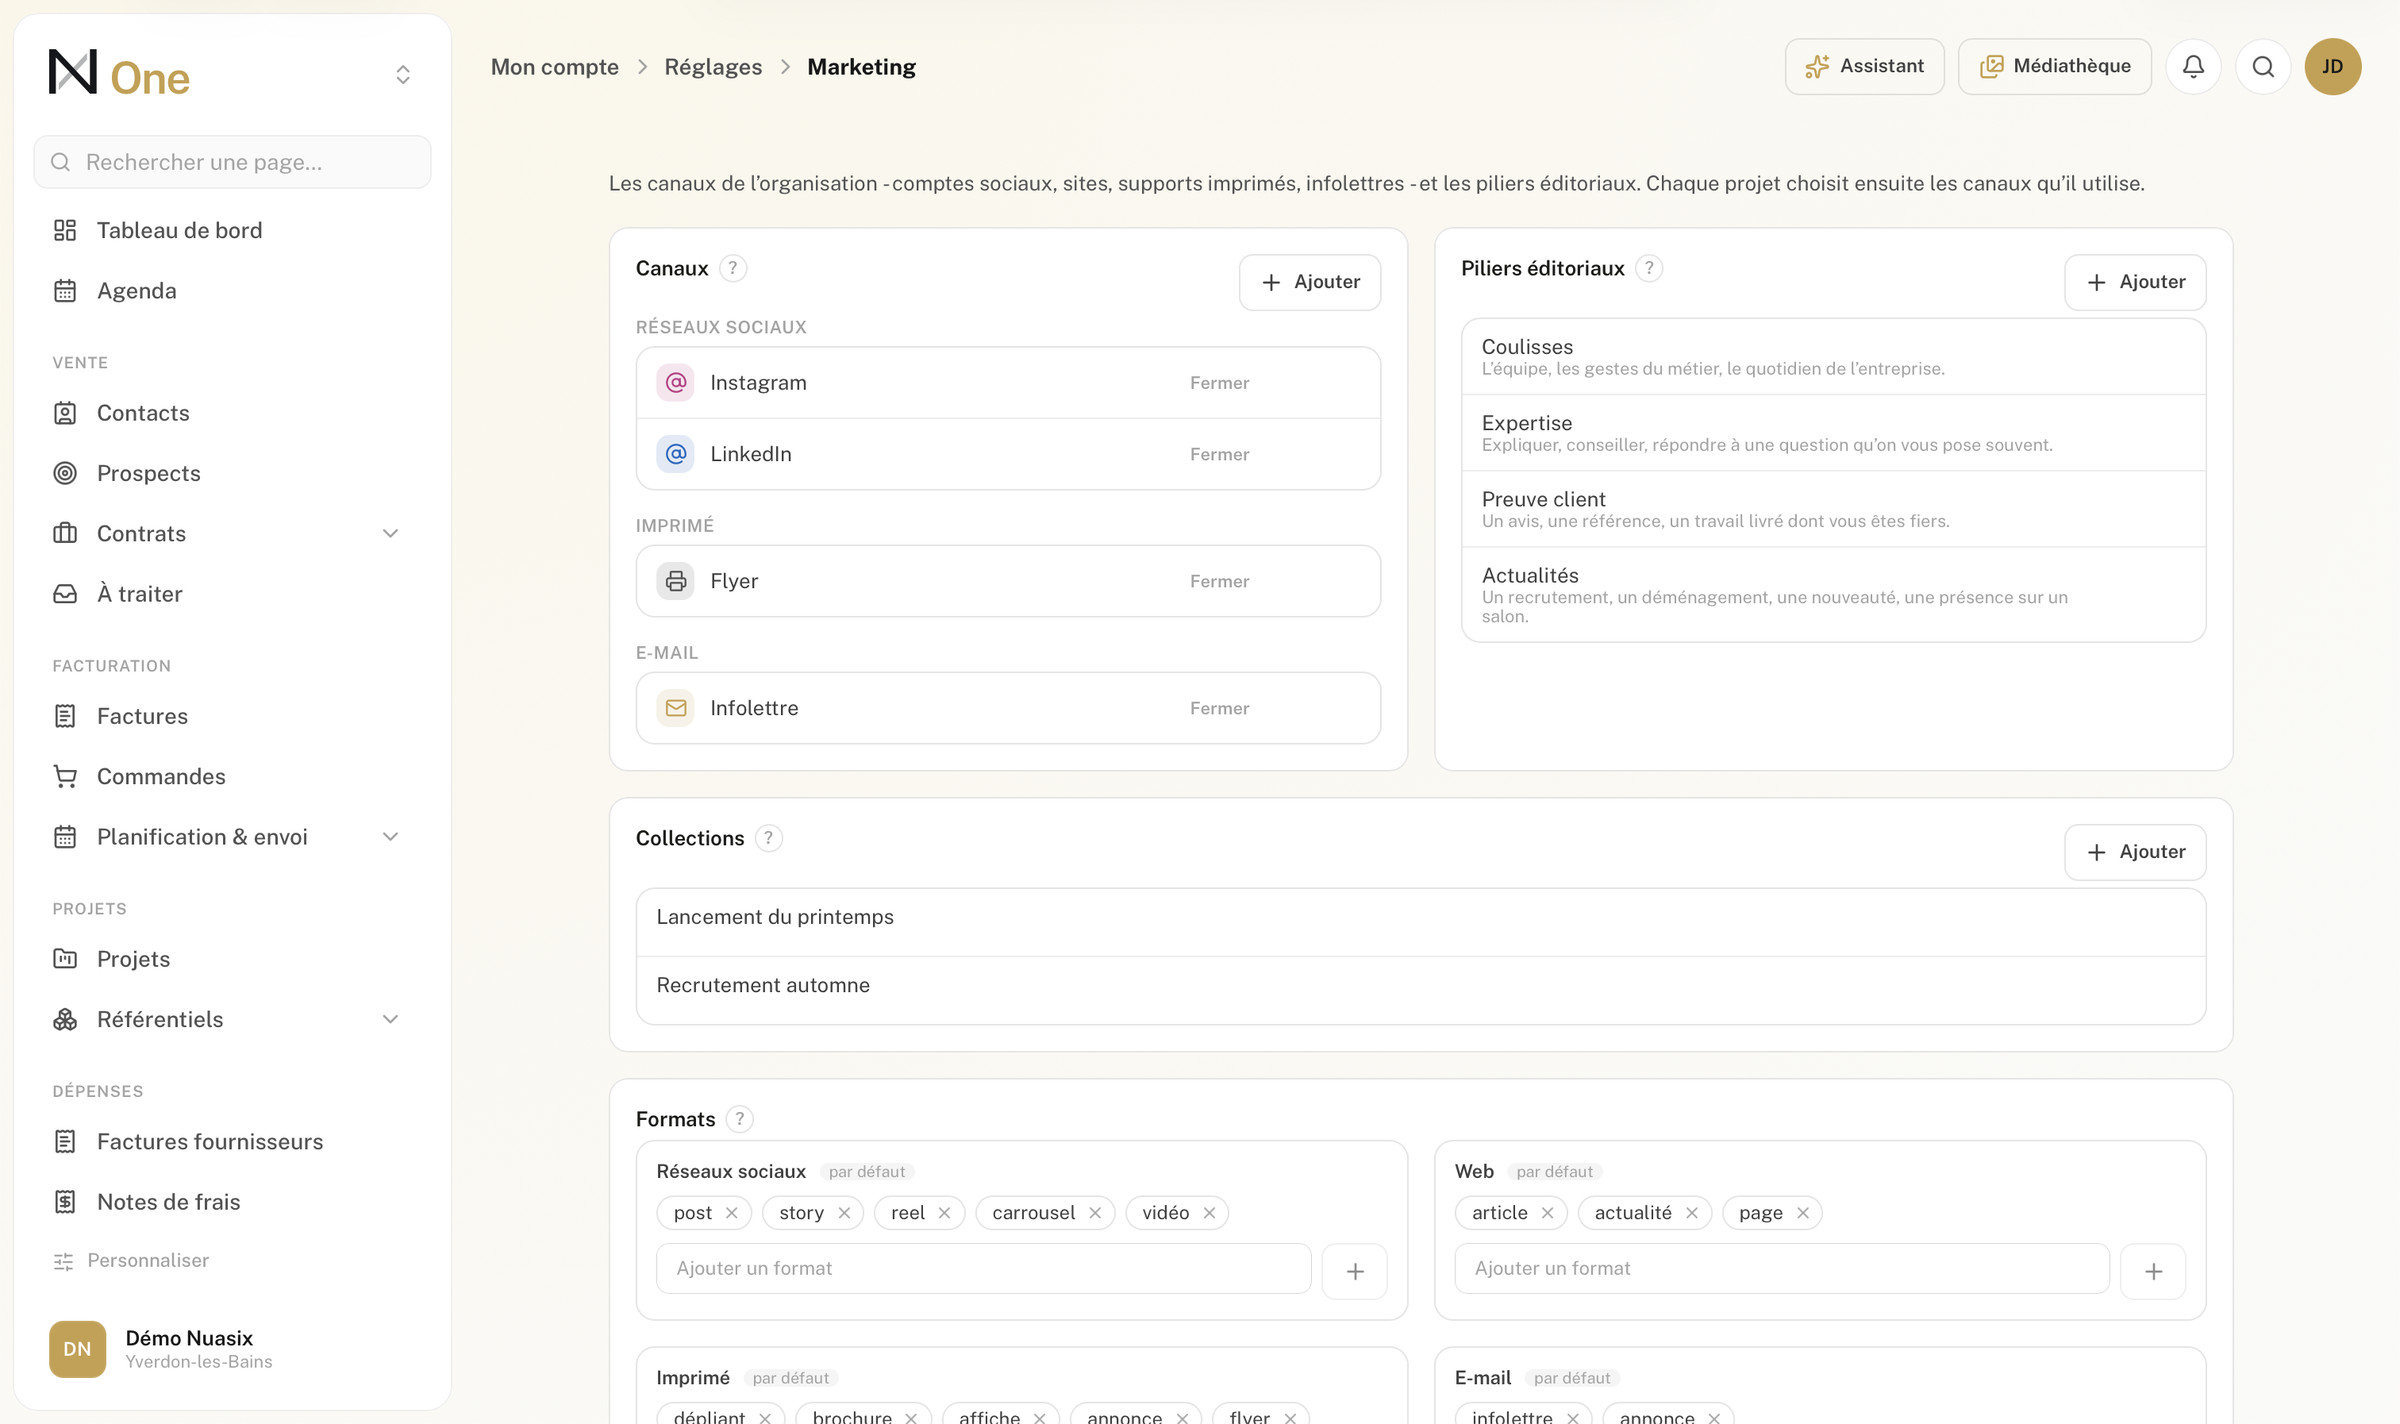The width and height of the screenshot is (2400, 1424).
Task: Click the help icon next to Formats
Action: (x=739, y=1119)
